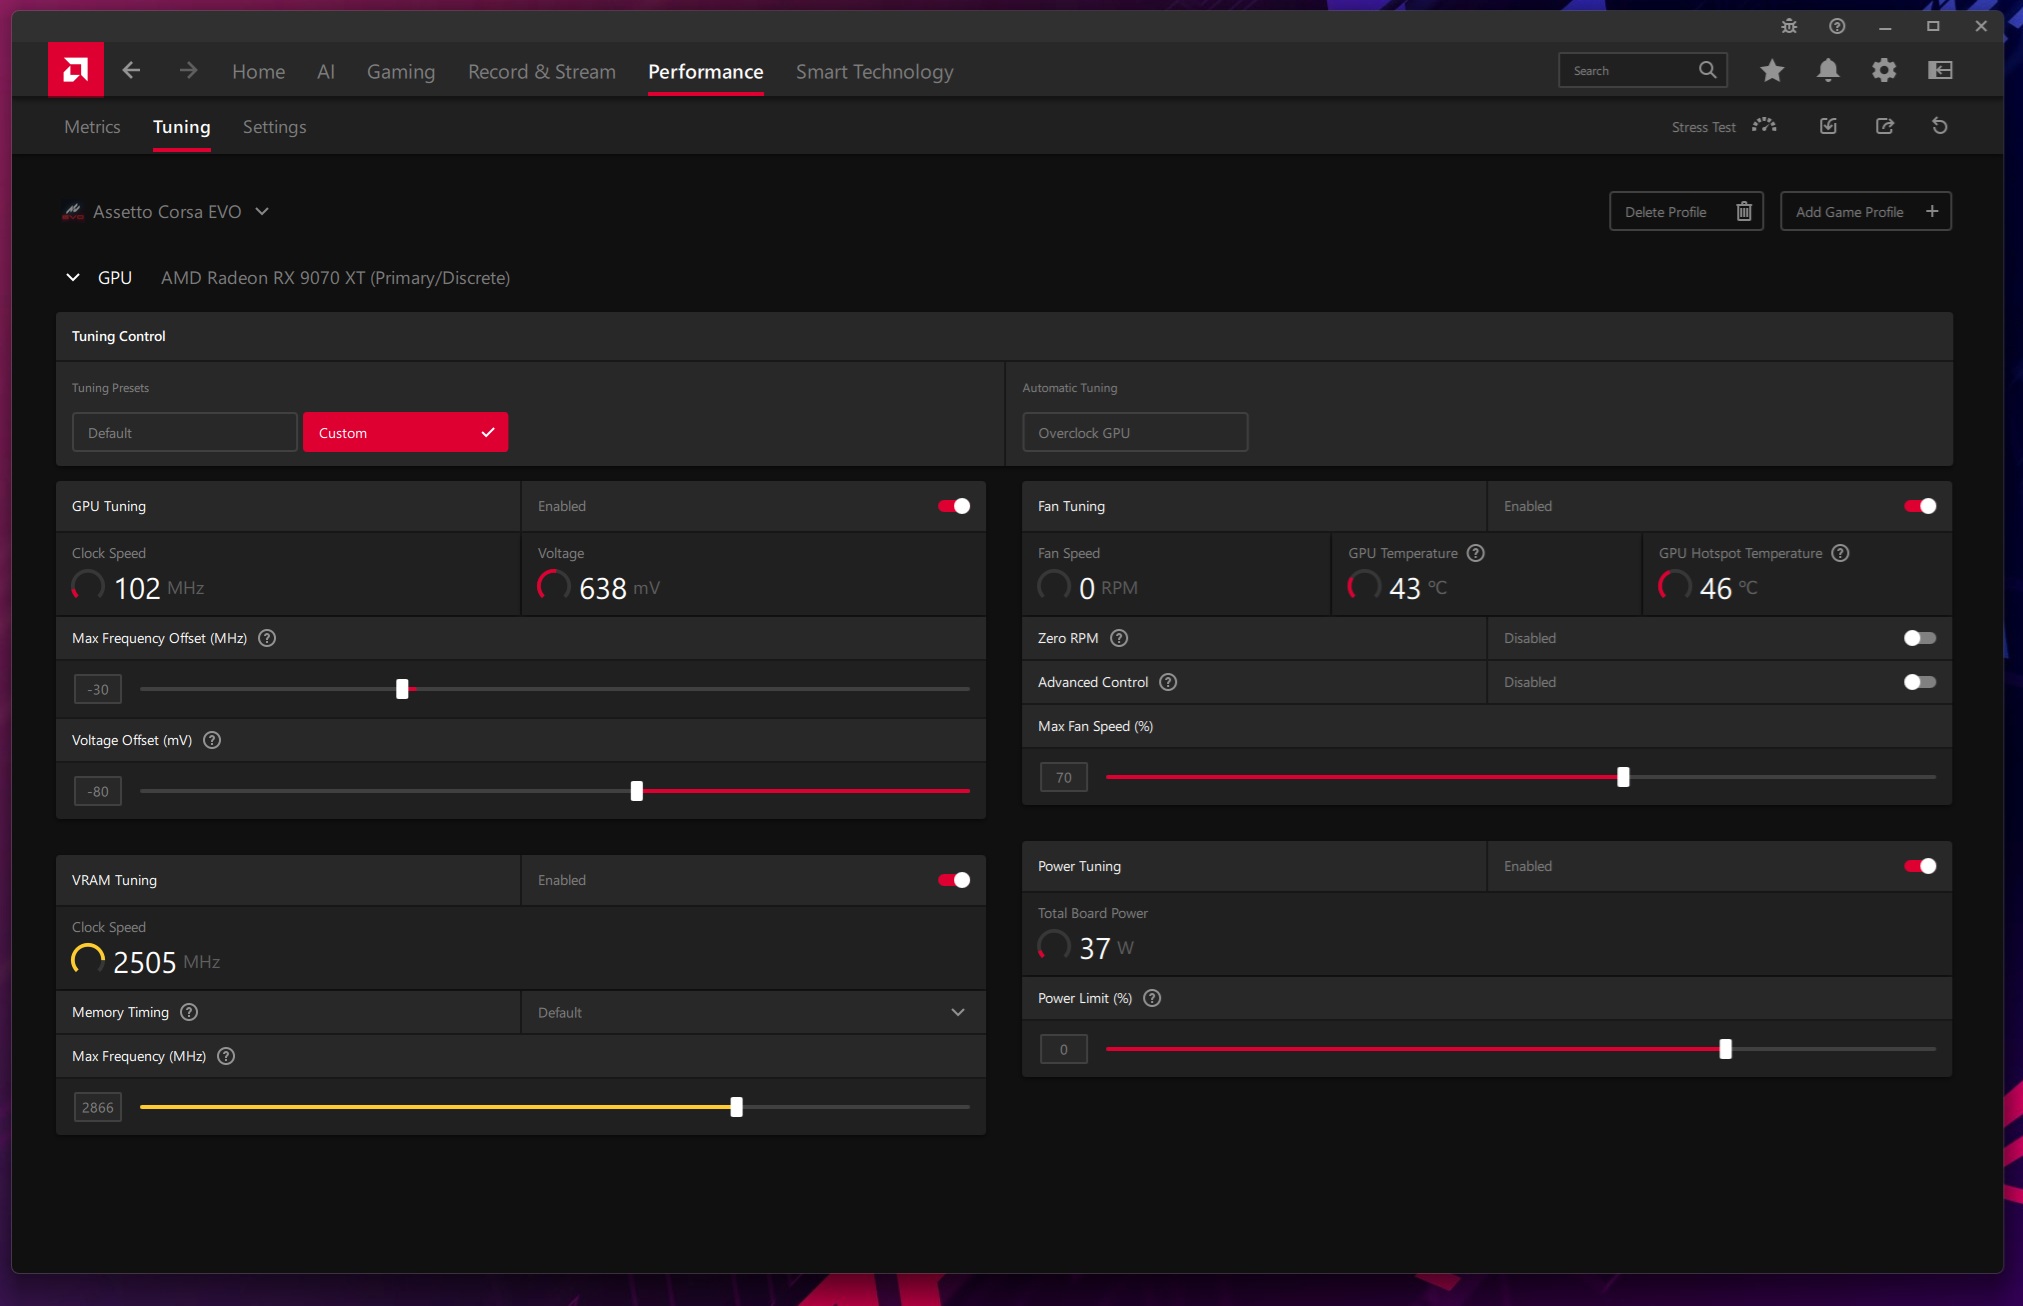2023x1306 pixels.
Task: Expand the Assetto Corsa EVO profile dropdown
Action: click(262, 212)
